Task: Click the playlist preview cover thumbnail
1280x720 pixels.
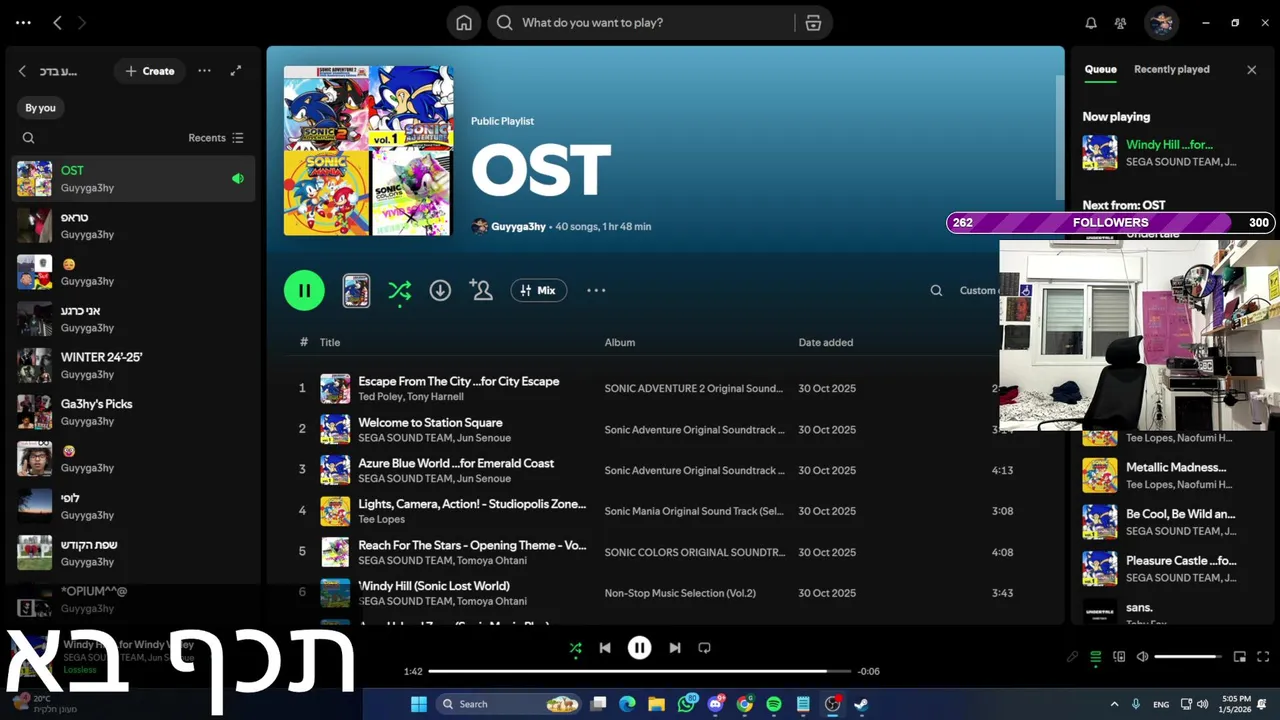Action: (356, 291)
